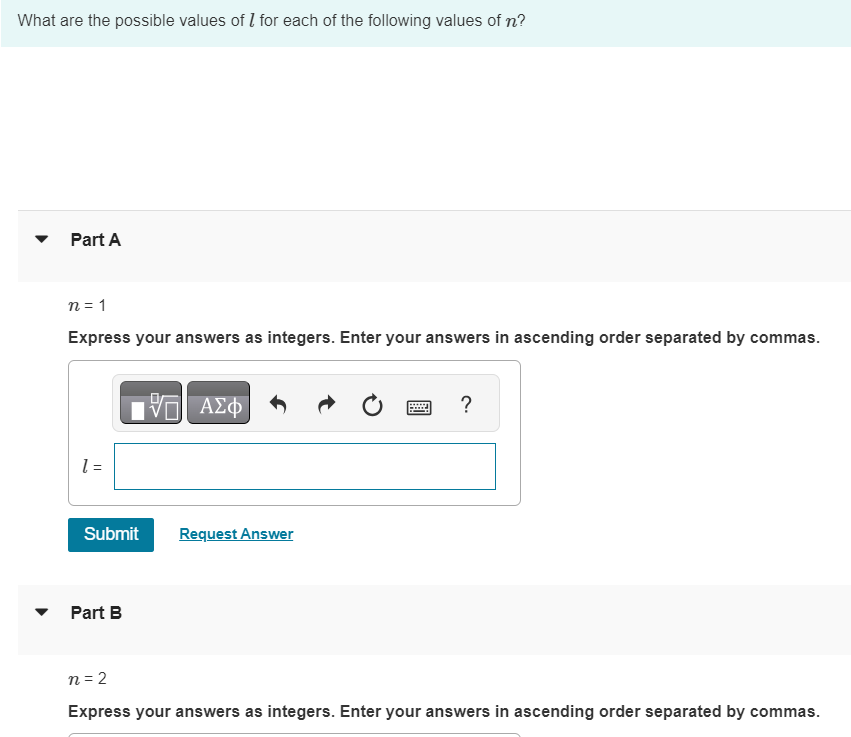Open the Greek symbols ΑΣΦ palette
The image size is (851, 737).
[218, 405]
